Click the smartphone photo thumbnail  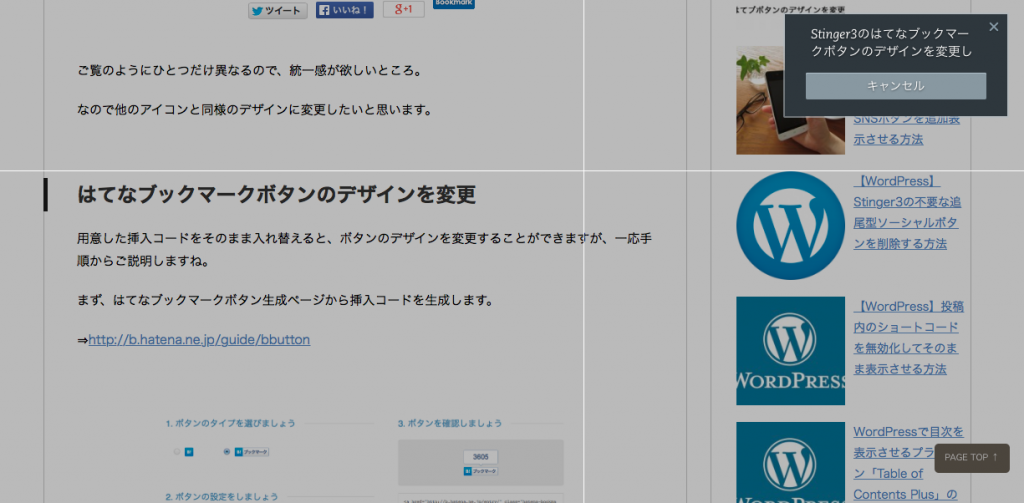790,100
